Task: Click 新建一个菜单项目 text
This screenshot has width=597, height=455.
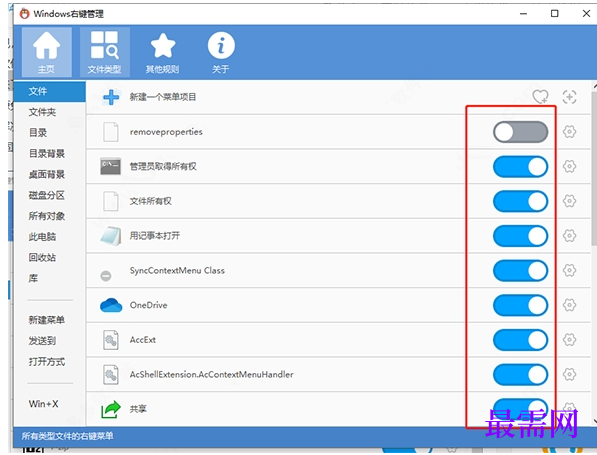Action: (x=163, y=97)
